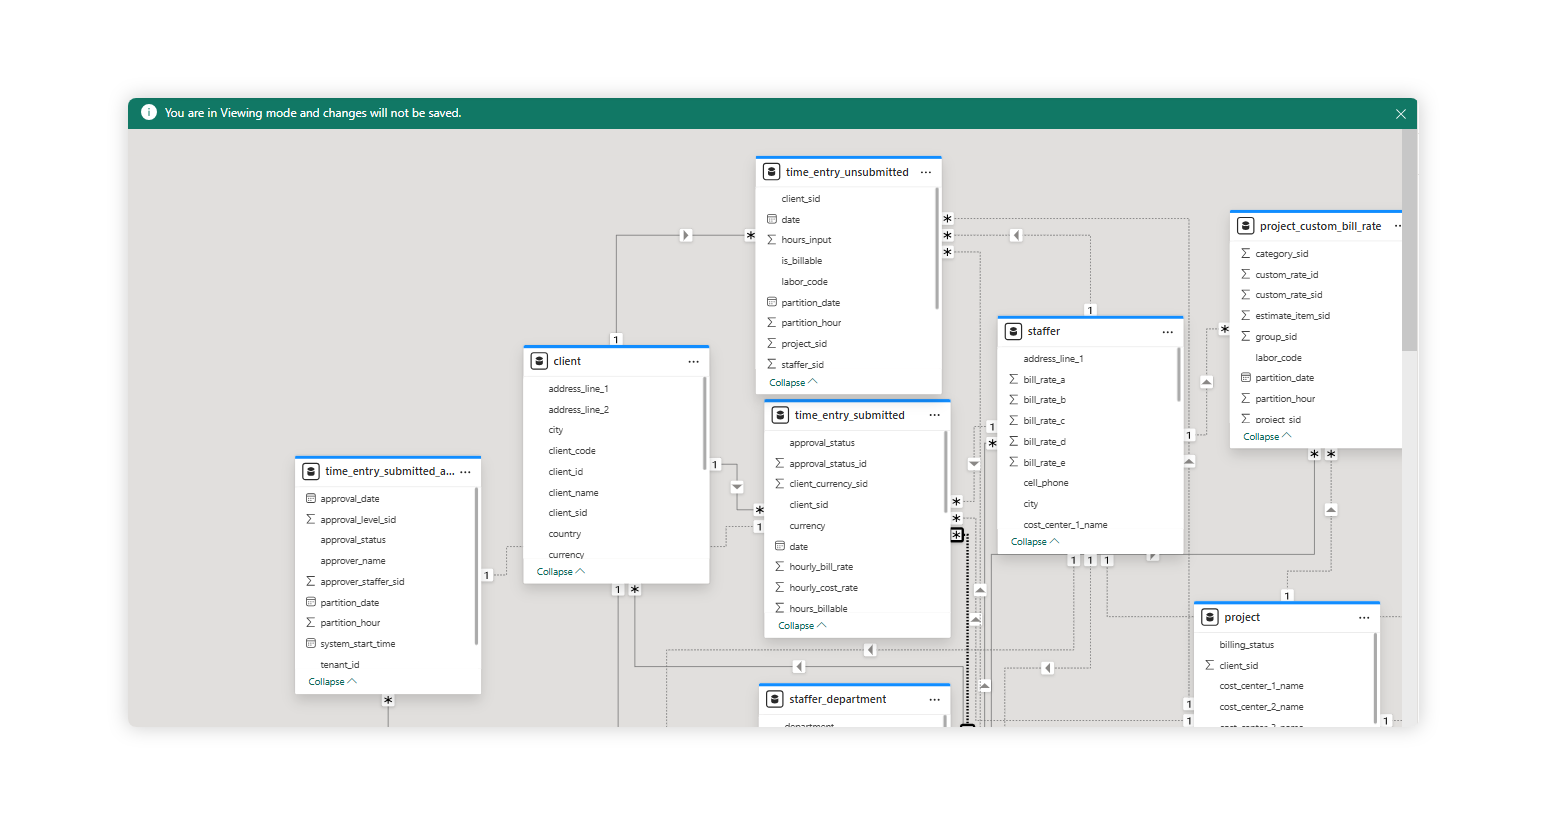Close the viewing mode notification banner

pos(1400,114)
